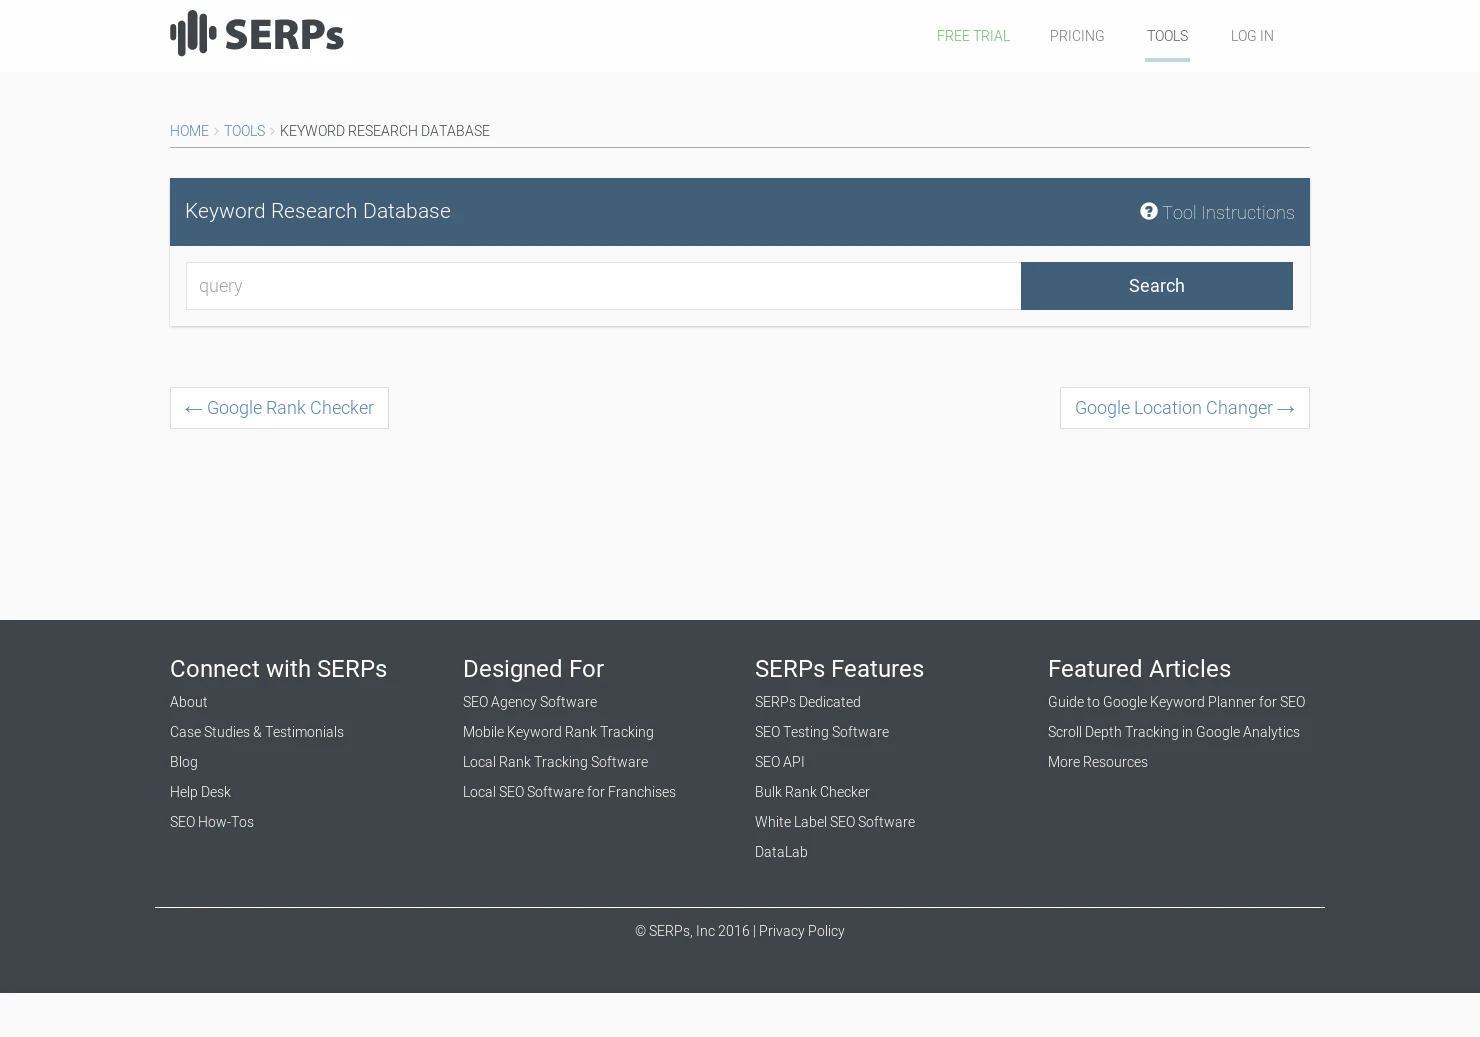
Task: Click the Home breadcrumb link
Action: pyautogui.click(x=189, y=131)
